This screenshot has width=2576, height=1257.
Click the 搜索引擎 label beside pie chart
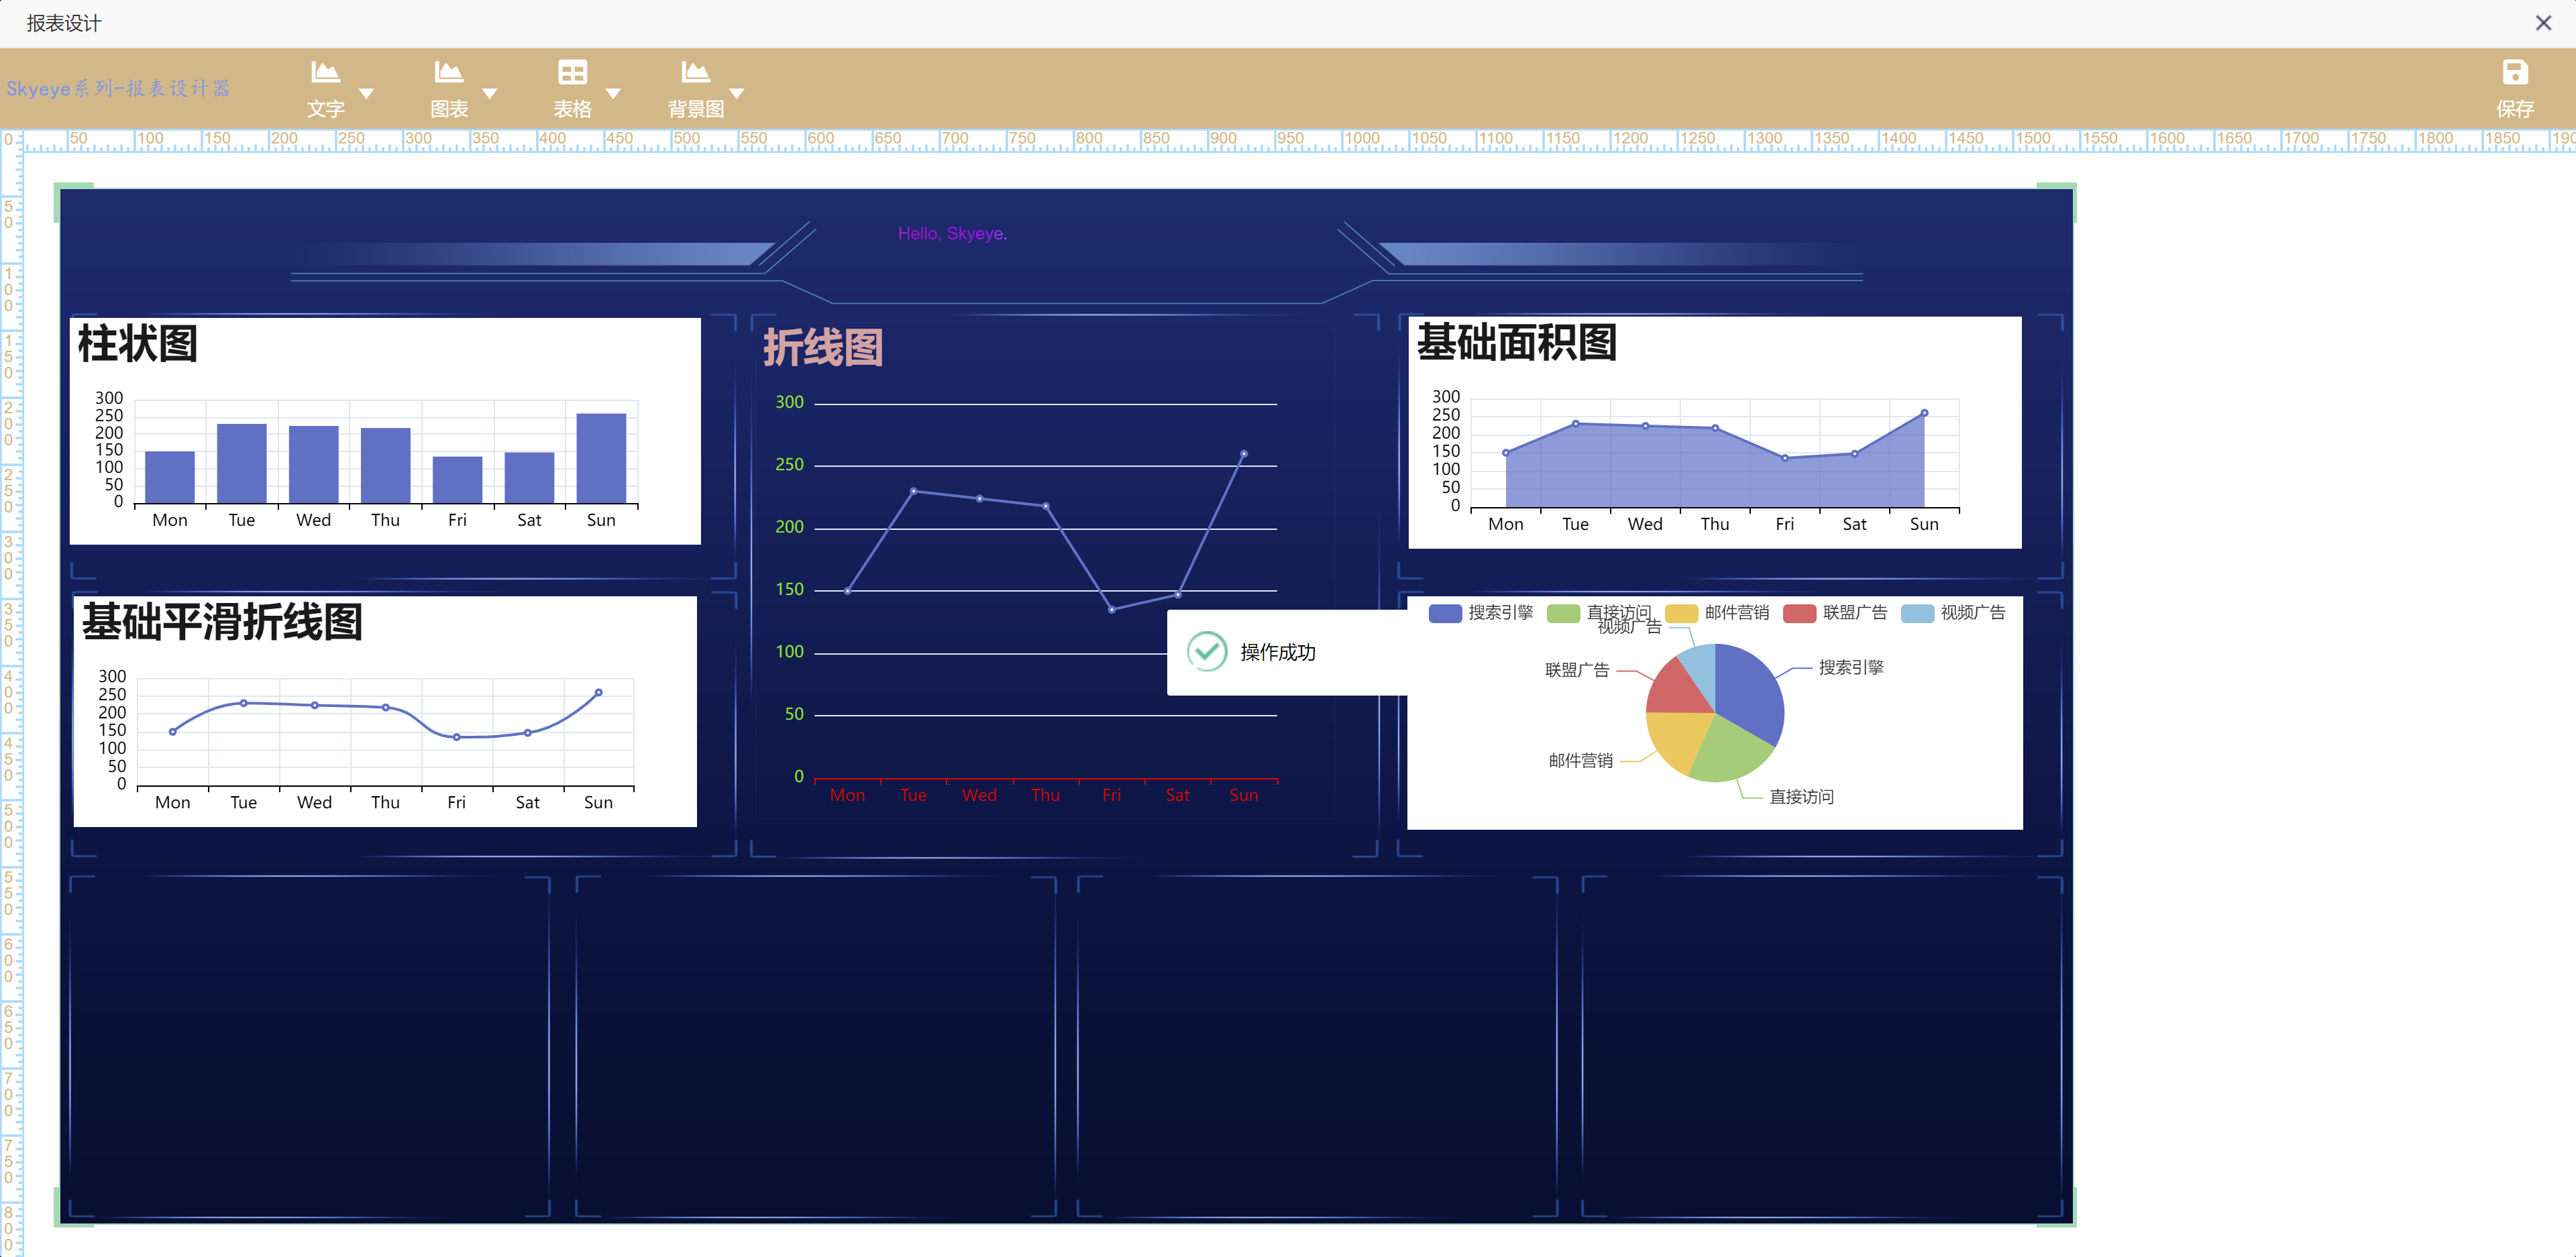tap(1851, 667)
